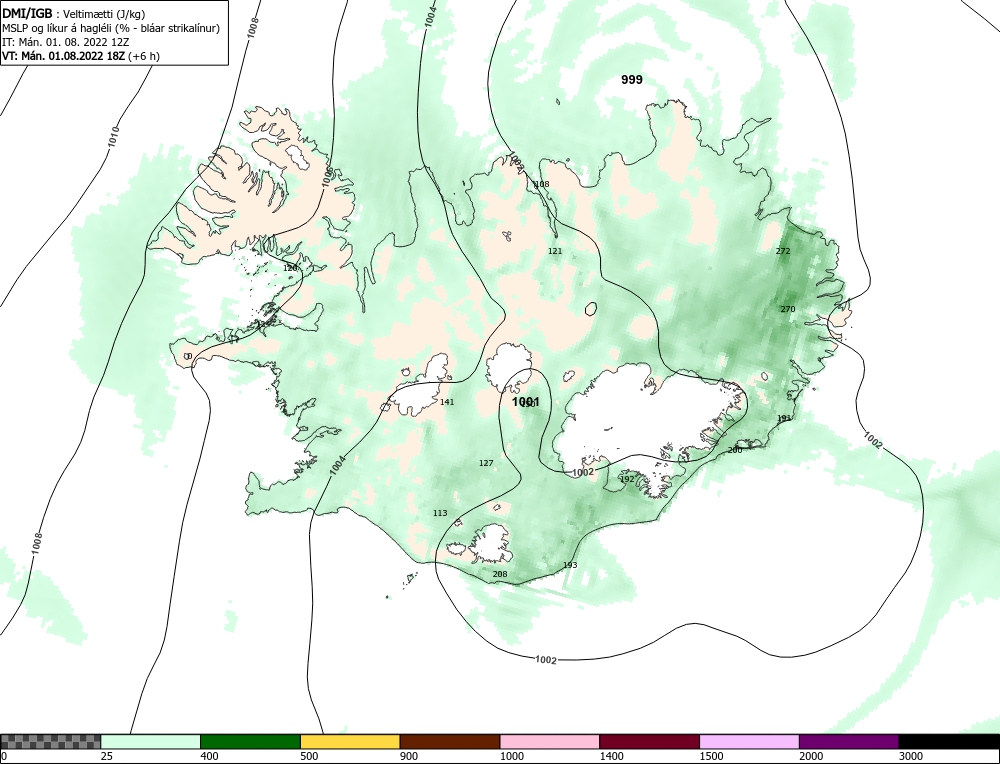Screen dimensions: 1000x764
Task: Click the 'VT: Mán. 01.08.2022 18Z (+6 h)' line
Action: (81, 56)
